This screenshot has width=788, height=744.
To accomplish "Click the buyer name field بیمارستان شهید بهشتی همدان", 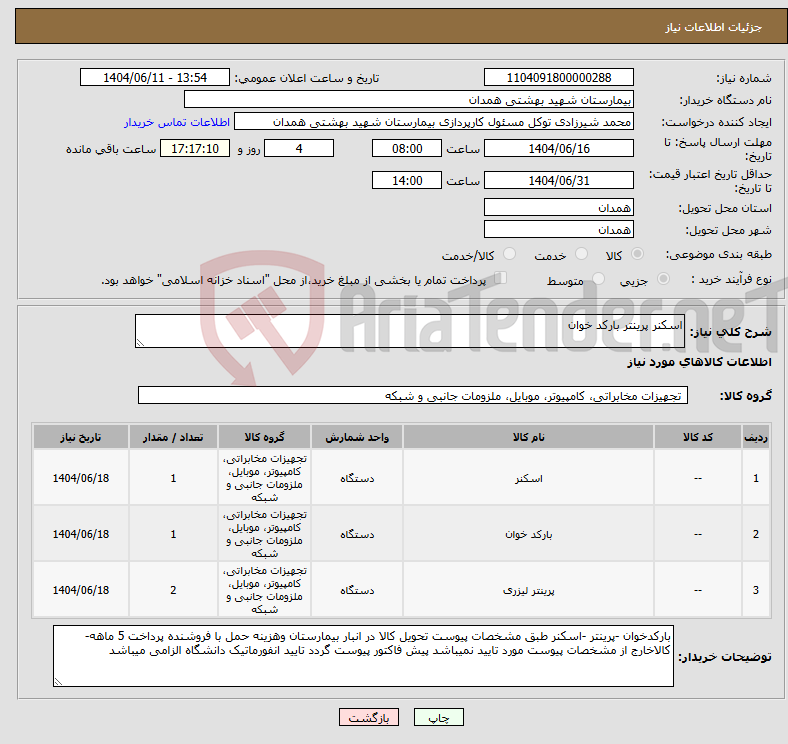I will pyautogui.click(x=409, y=100).
